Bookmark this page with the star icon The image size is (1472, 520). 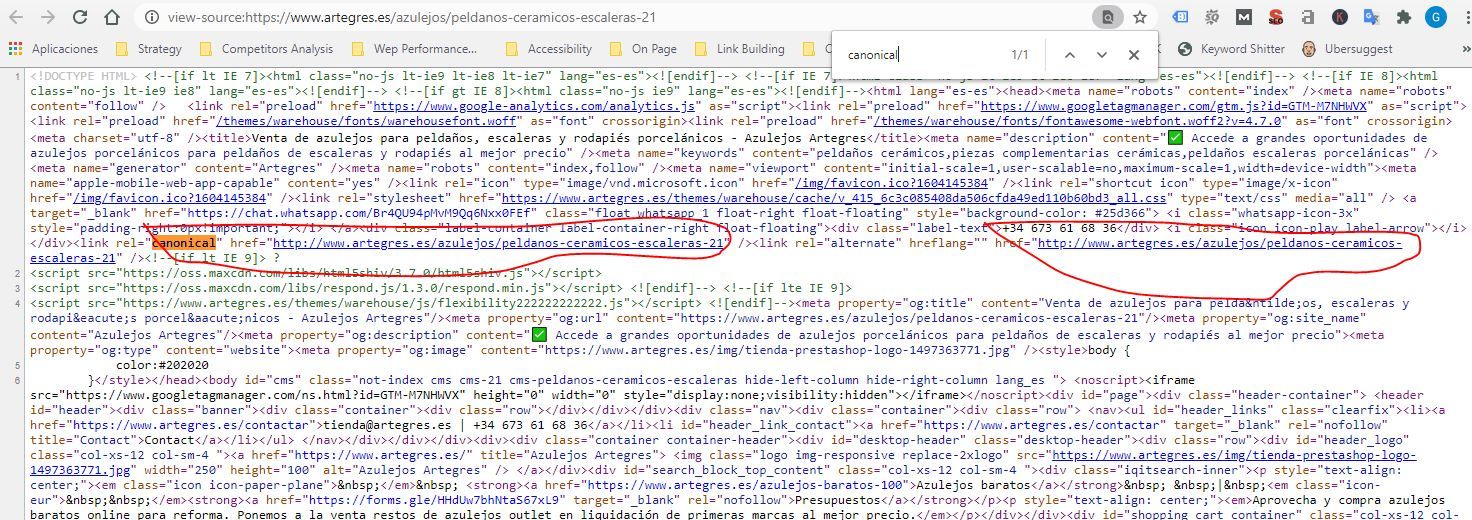point(1139,17)
